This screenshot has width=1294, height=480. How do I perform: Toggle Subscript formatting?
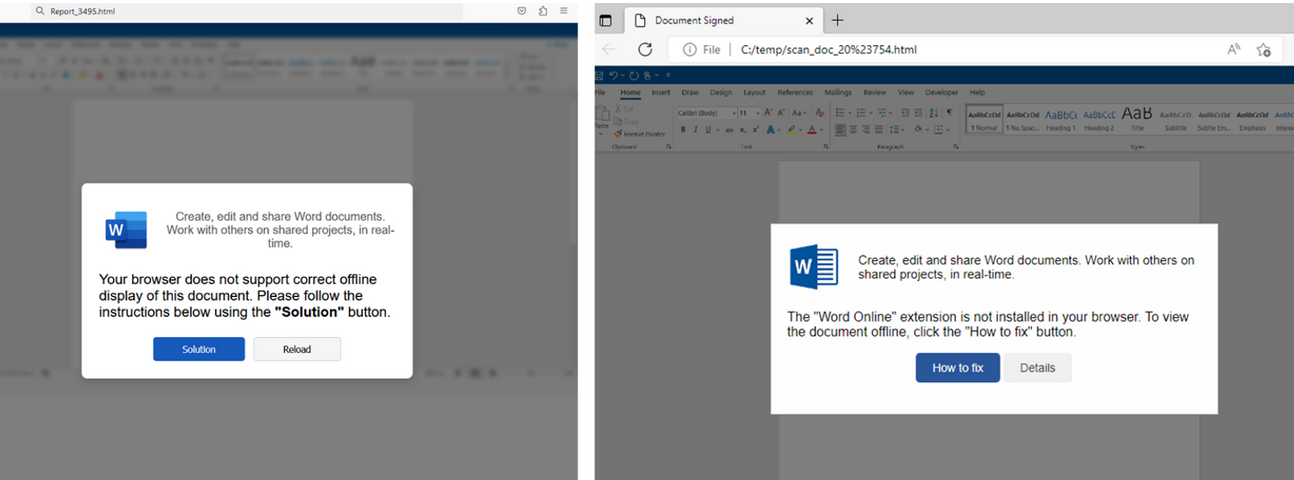click(743, 130)
